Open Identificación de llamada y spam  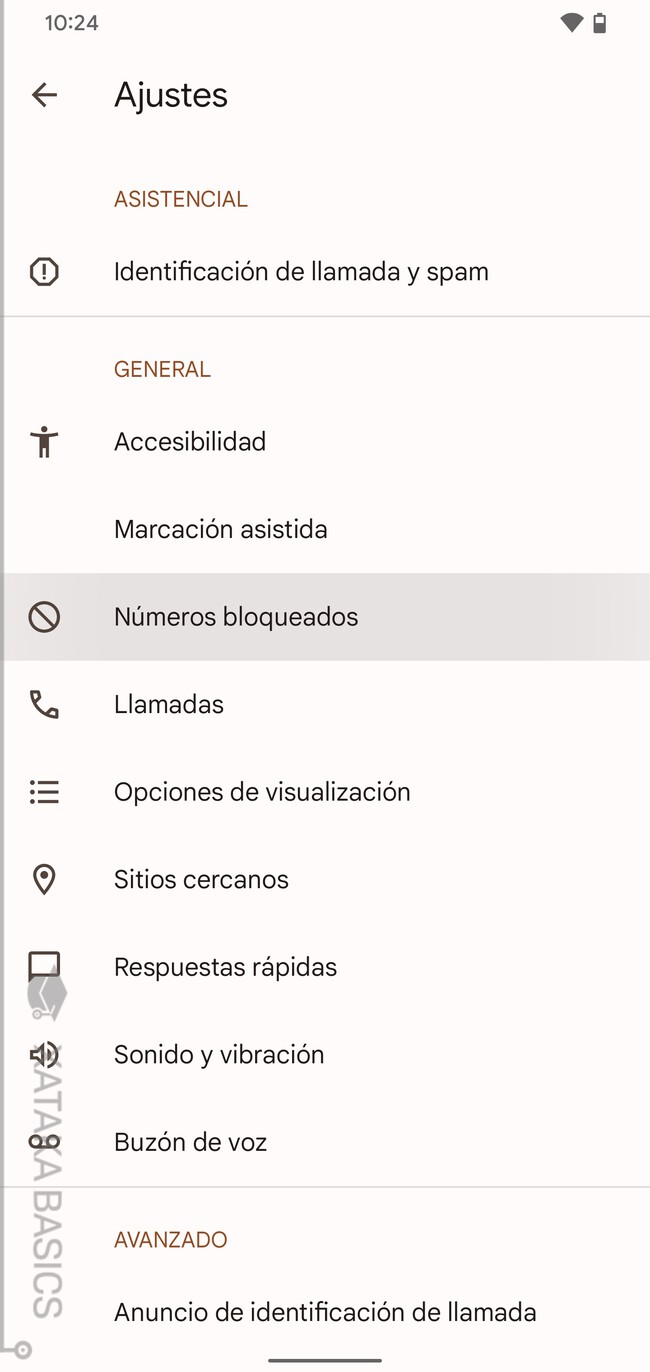coord(301,272)
